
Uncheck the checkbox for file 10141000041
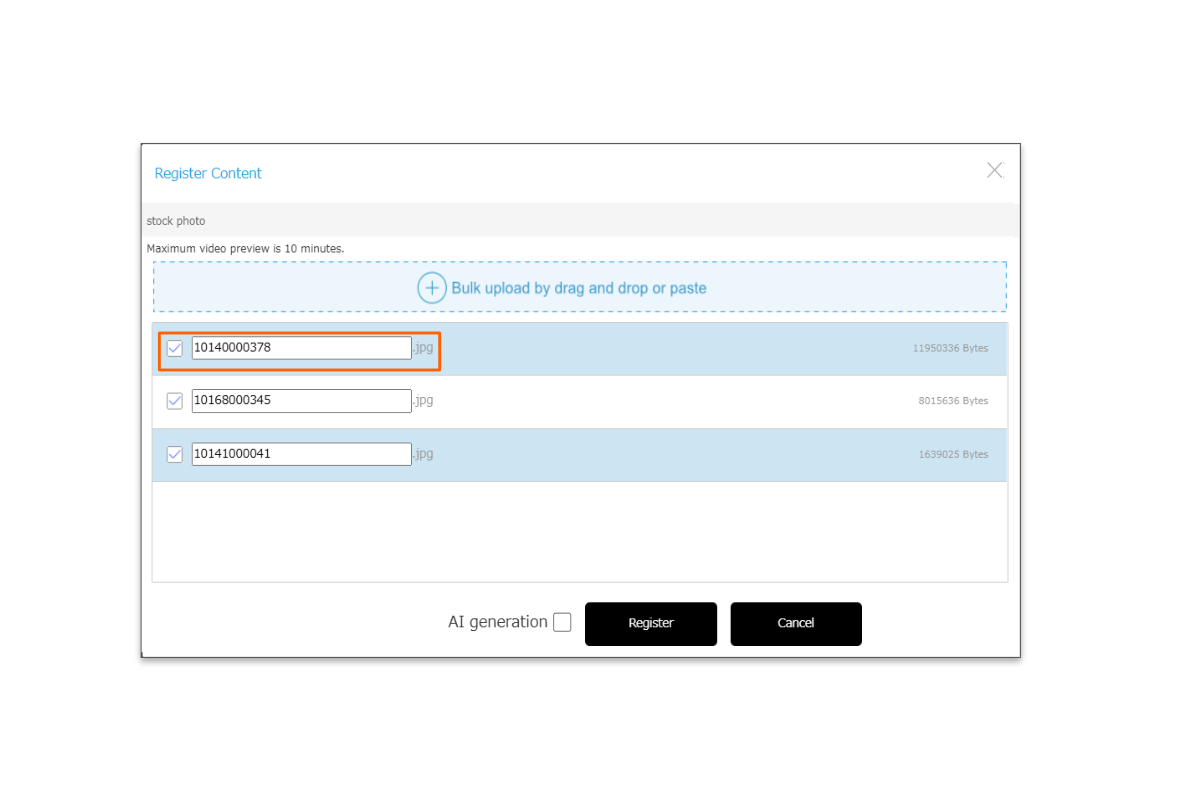point(175,454)
